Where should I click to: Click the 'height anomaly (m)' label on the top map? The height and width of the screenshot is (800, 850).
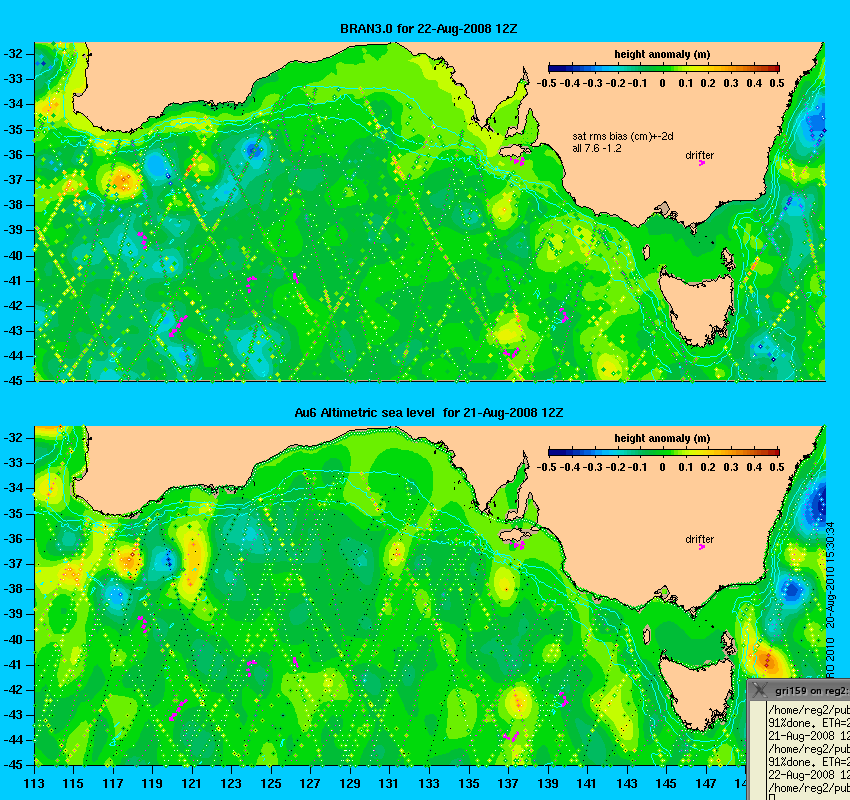coord(662,55)
